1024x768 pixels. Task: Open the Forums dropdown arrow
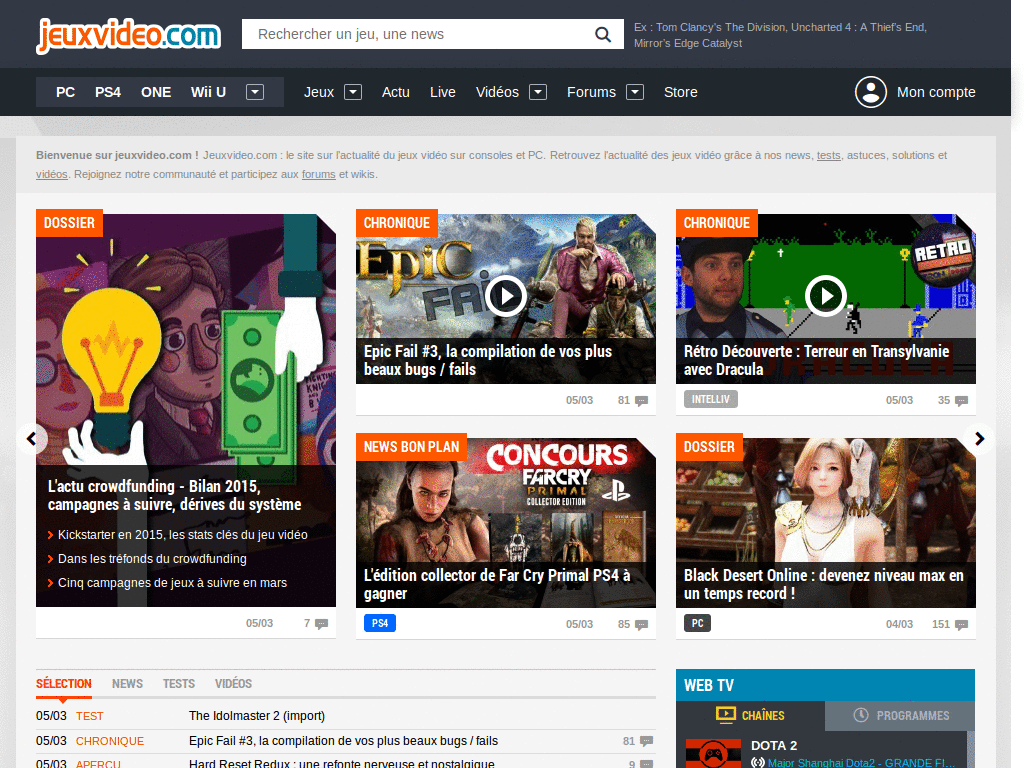point(635,92)
